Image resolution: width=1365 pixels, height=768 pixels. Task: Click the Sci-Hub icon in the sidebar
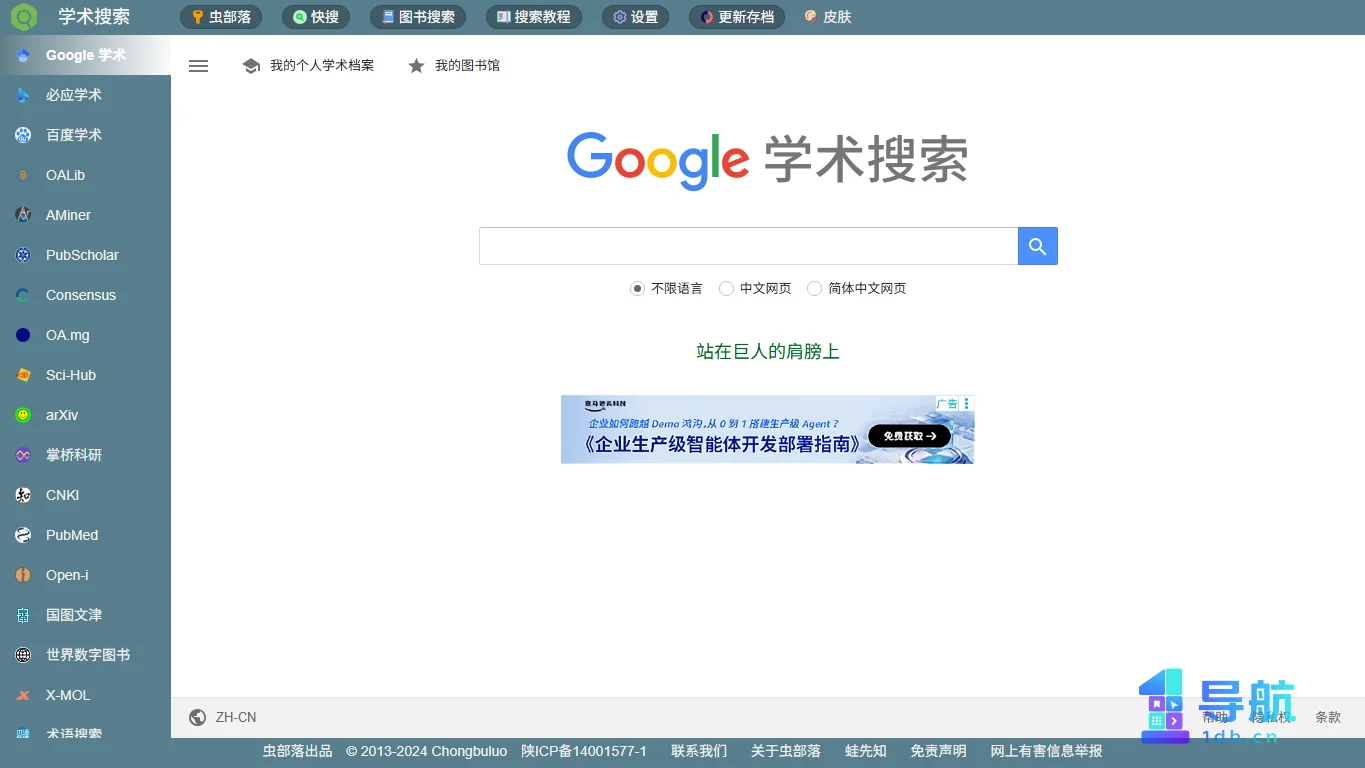click(x=23, y=375)
